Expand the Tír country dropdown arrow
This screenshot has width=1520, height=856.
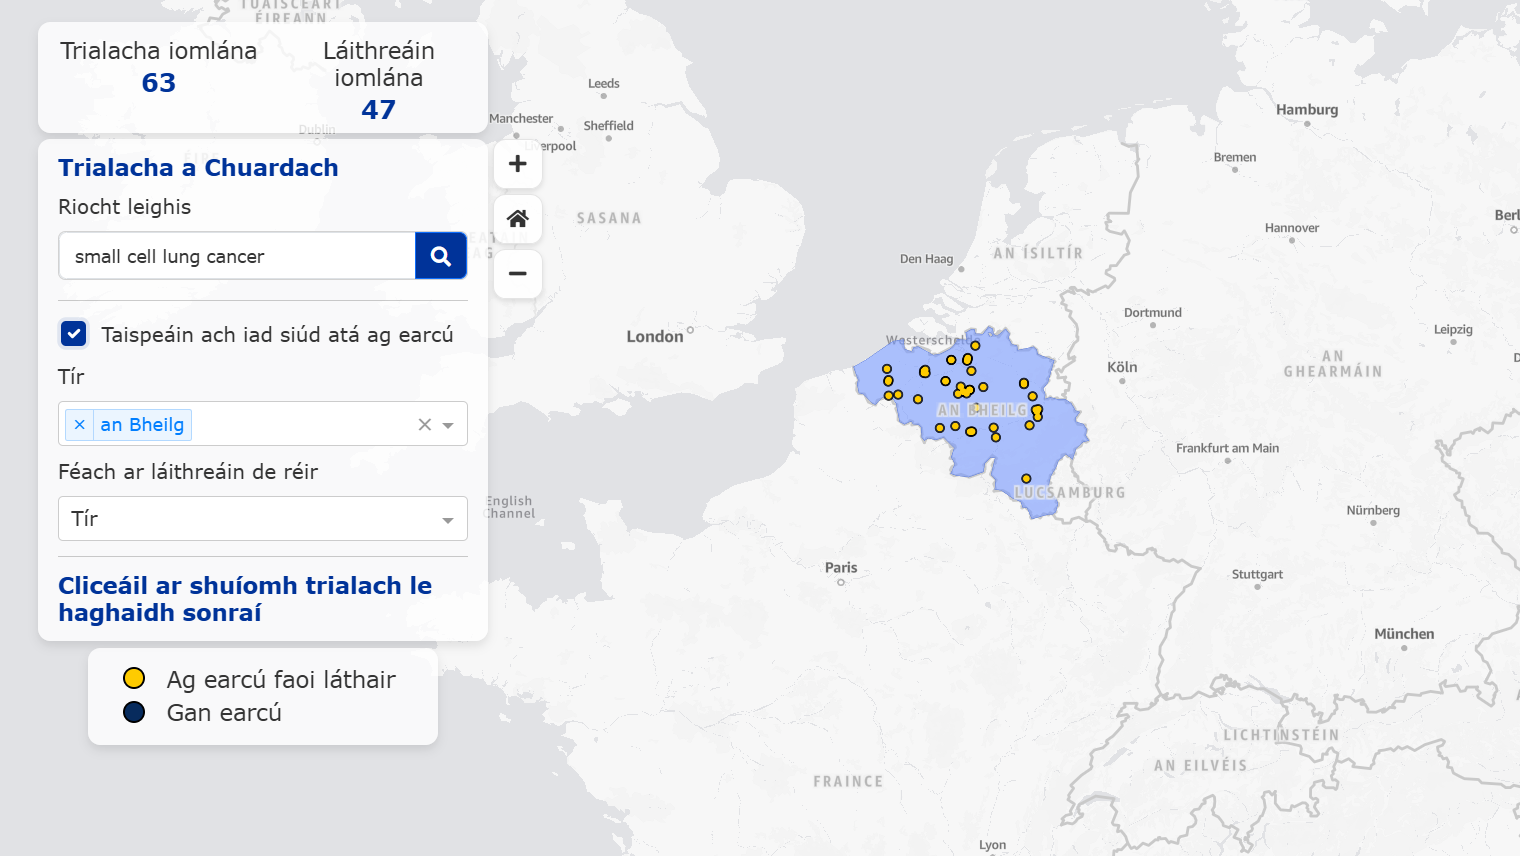tap(448, 425)
